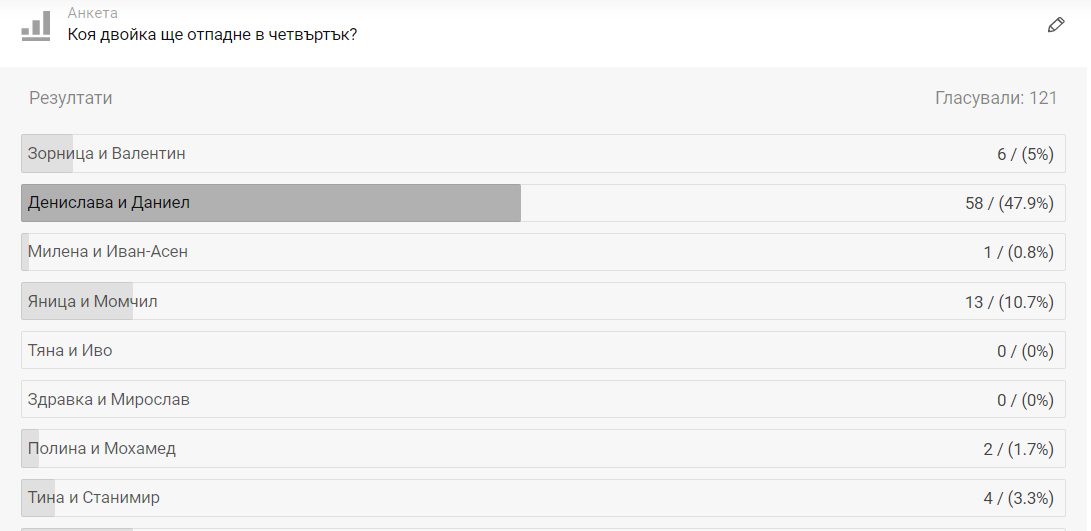Click the poll bar chart icon

coord(36,26)
